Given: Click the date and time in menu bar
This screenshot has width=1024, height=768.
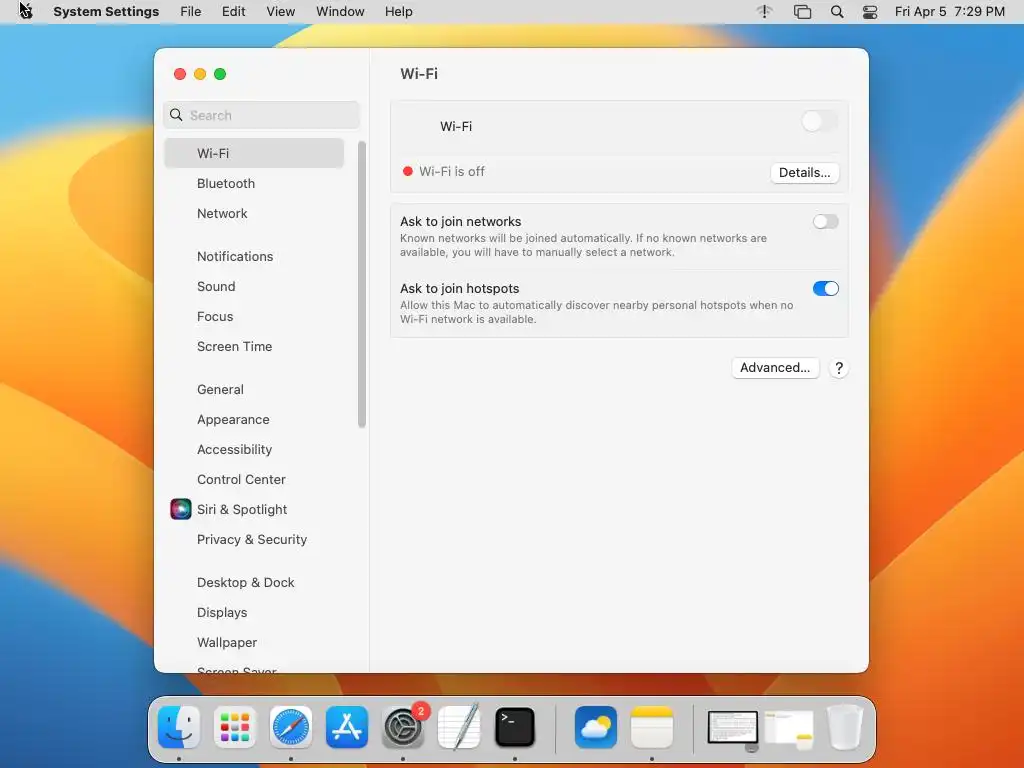Looking at the screenshot, I should (950, 12).
